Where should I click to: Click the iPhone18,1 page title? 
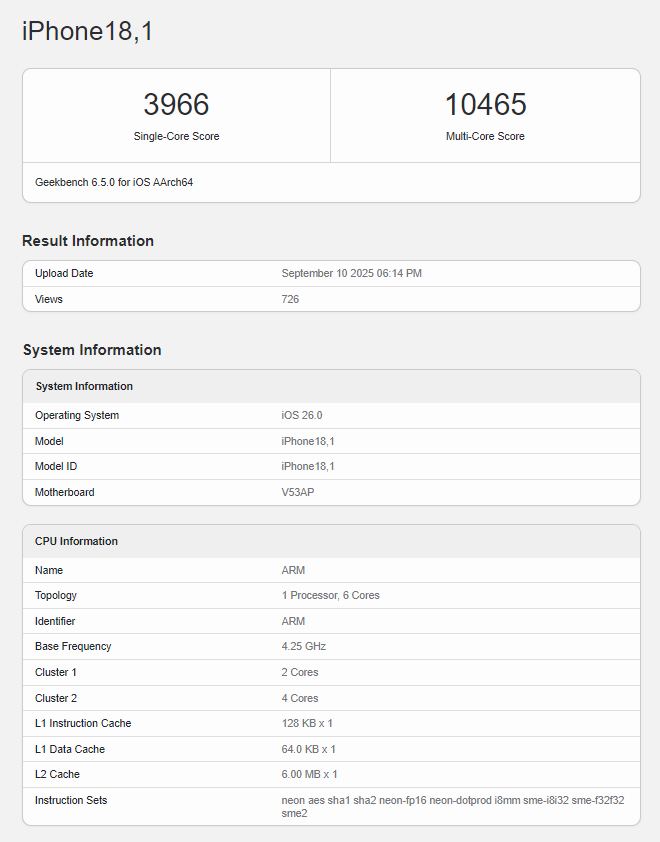88,31
